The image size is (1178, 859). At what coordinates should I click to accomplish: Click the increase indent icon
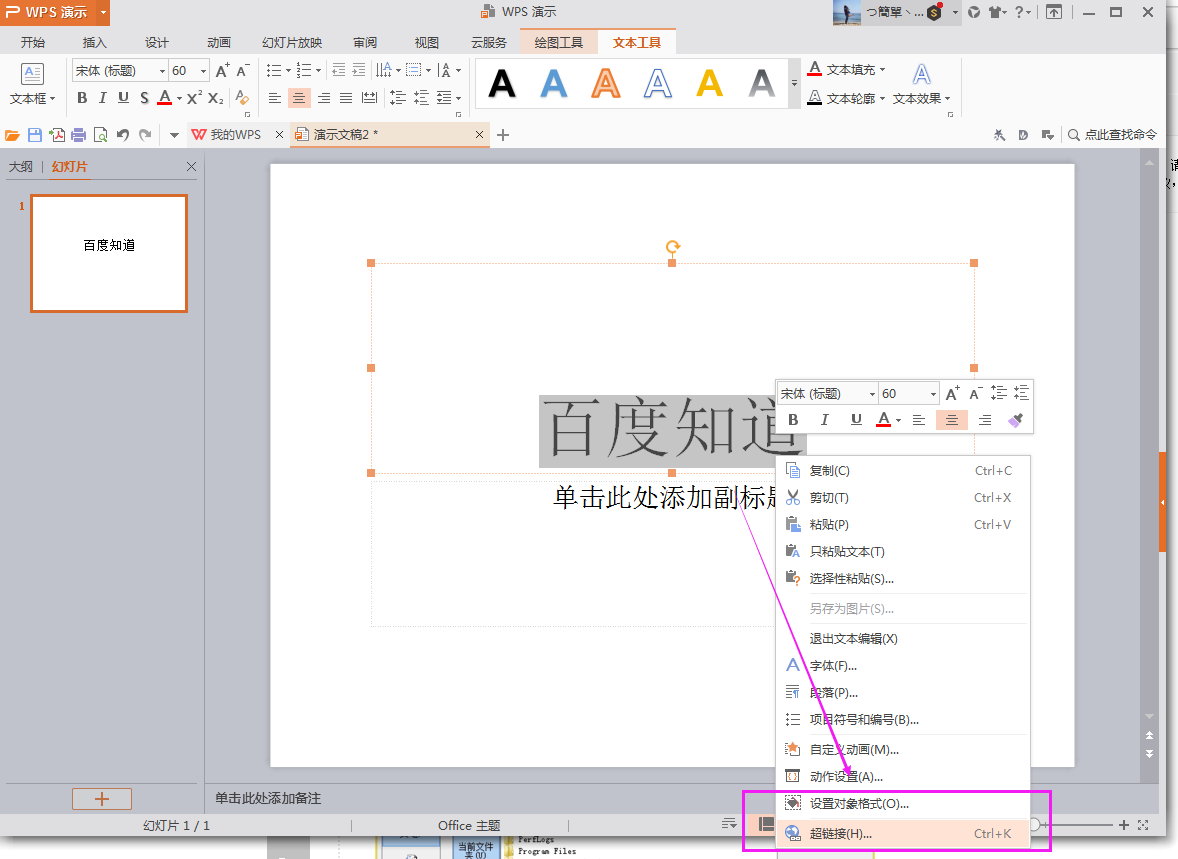coord(359,70)
